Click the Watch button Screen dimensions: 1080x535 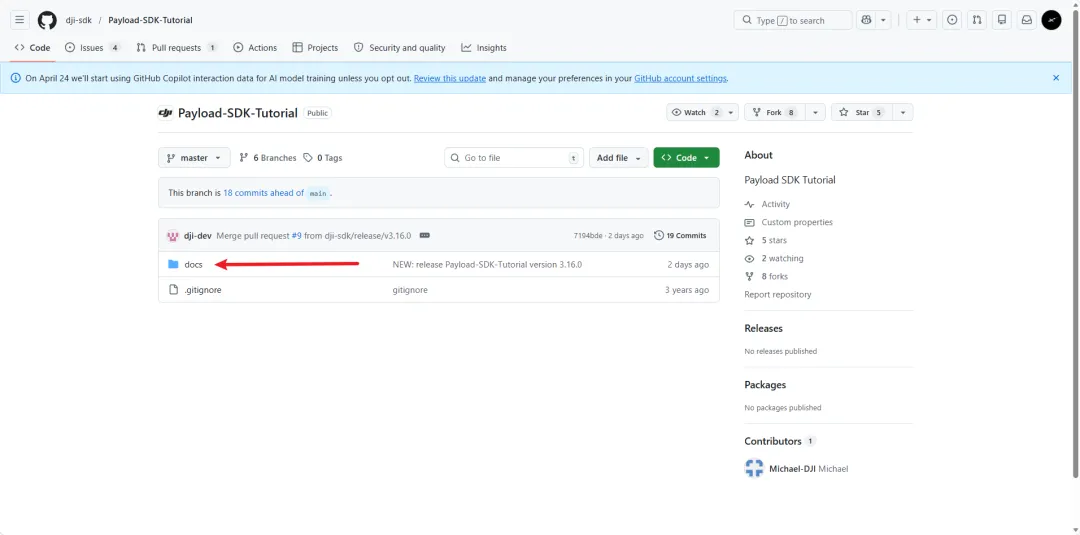695,112
